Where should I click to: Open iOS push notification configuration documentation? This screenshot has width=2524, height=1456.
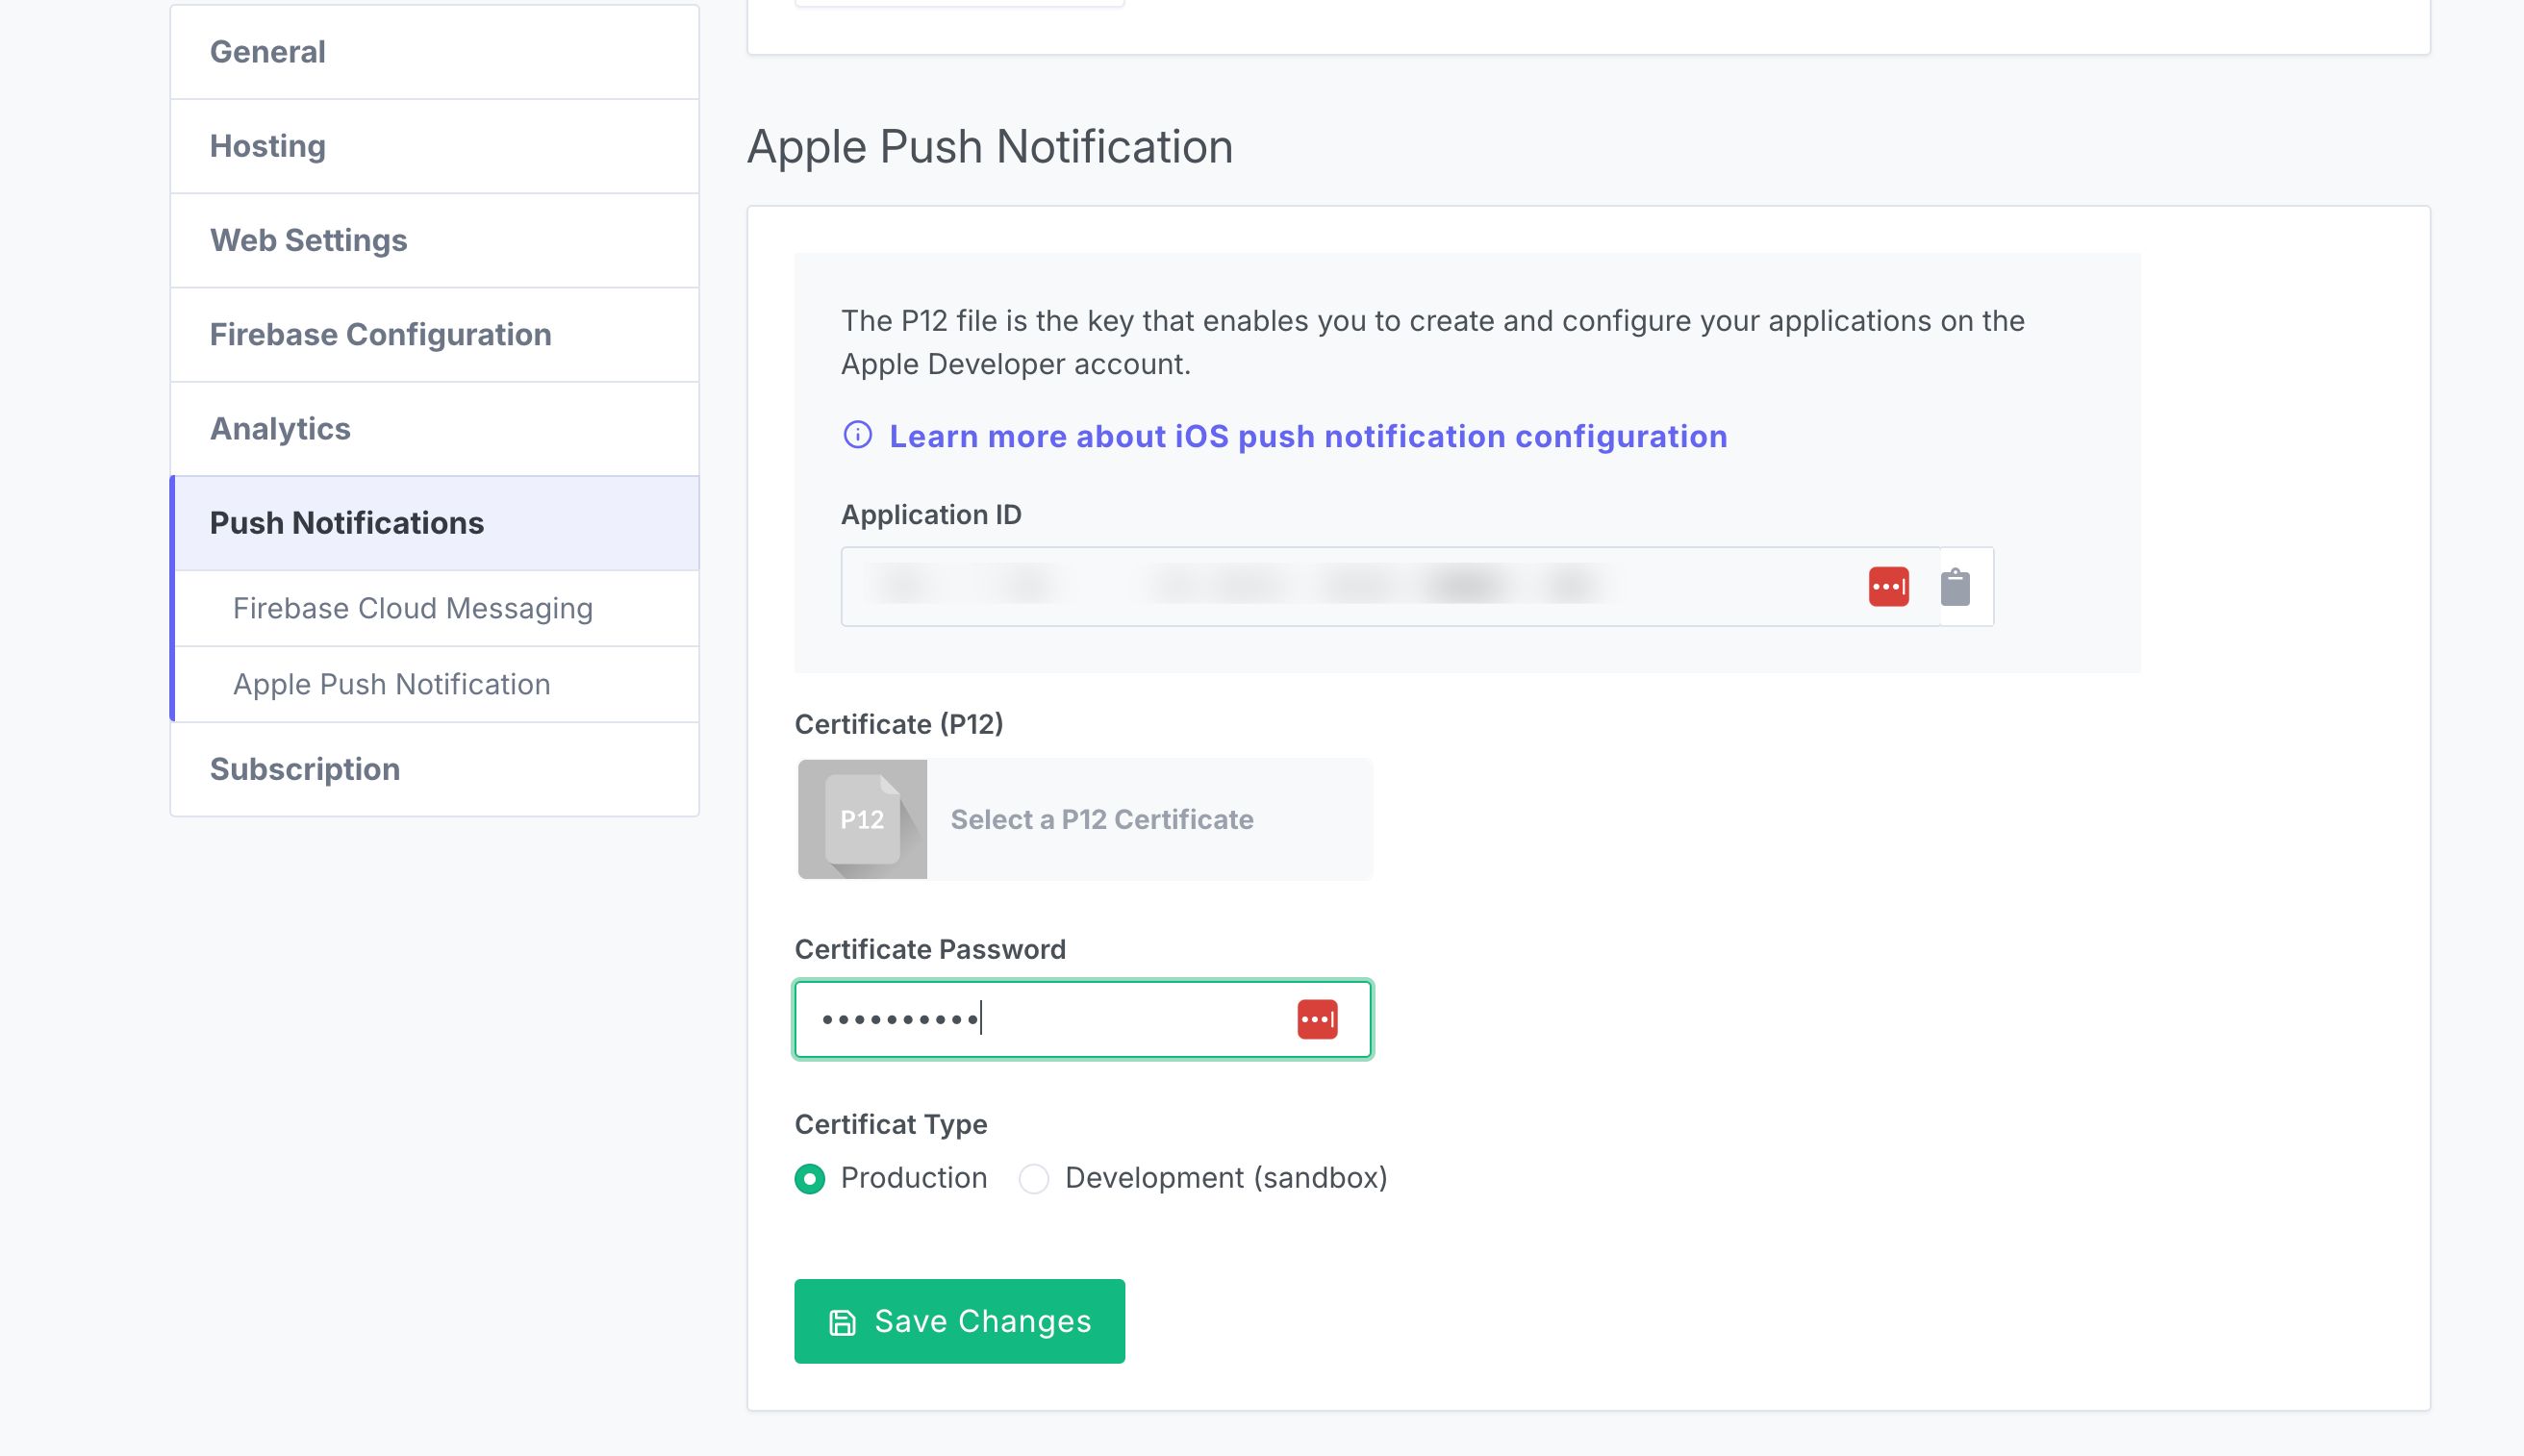[1308, 435]
